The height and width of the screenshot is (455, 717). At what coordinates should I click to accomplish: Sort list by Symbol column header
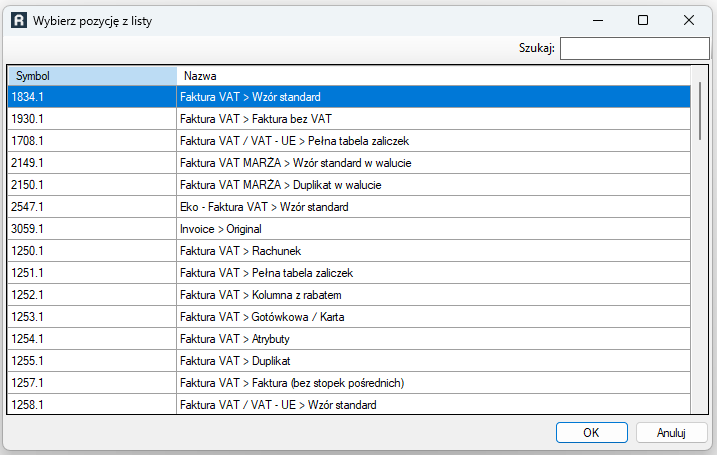point(92,76)
